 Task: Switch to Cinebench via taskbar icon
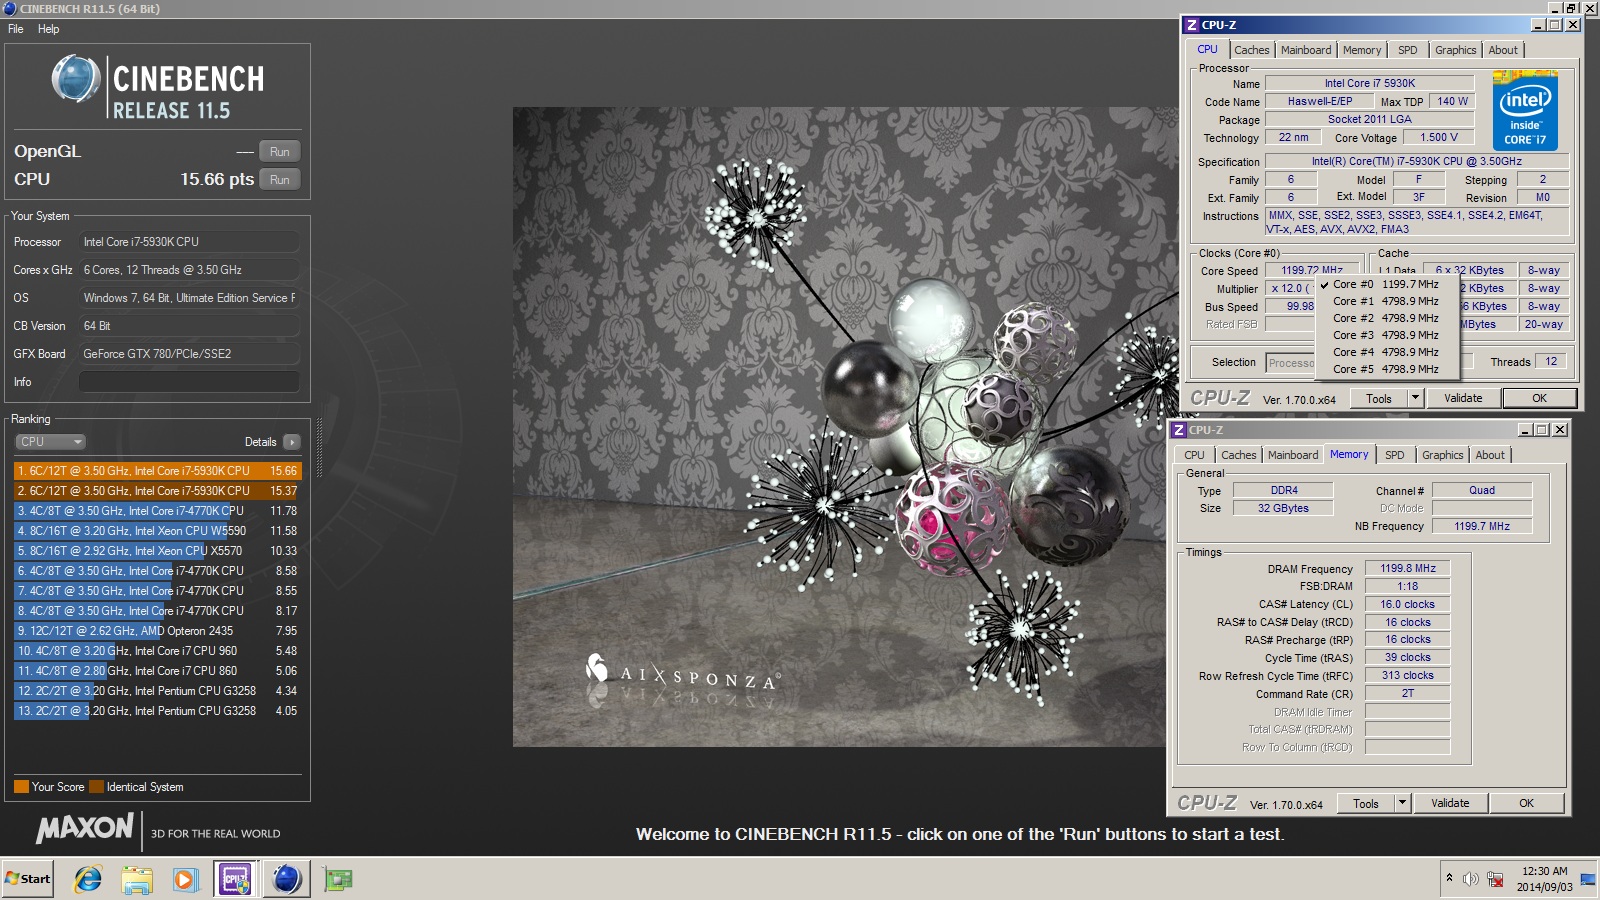pyautogui.click(x=287, y=879)
